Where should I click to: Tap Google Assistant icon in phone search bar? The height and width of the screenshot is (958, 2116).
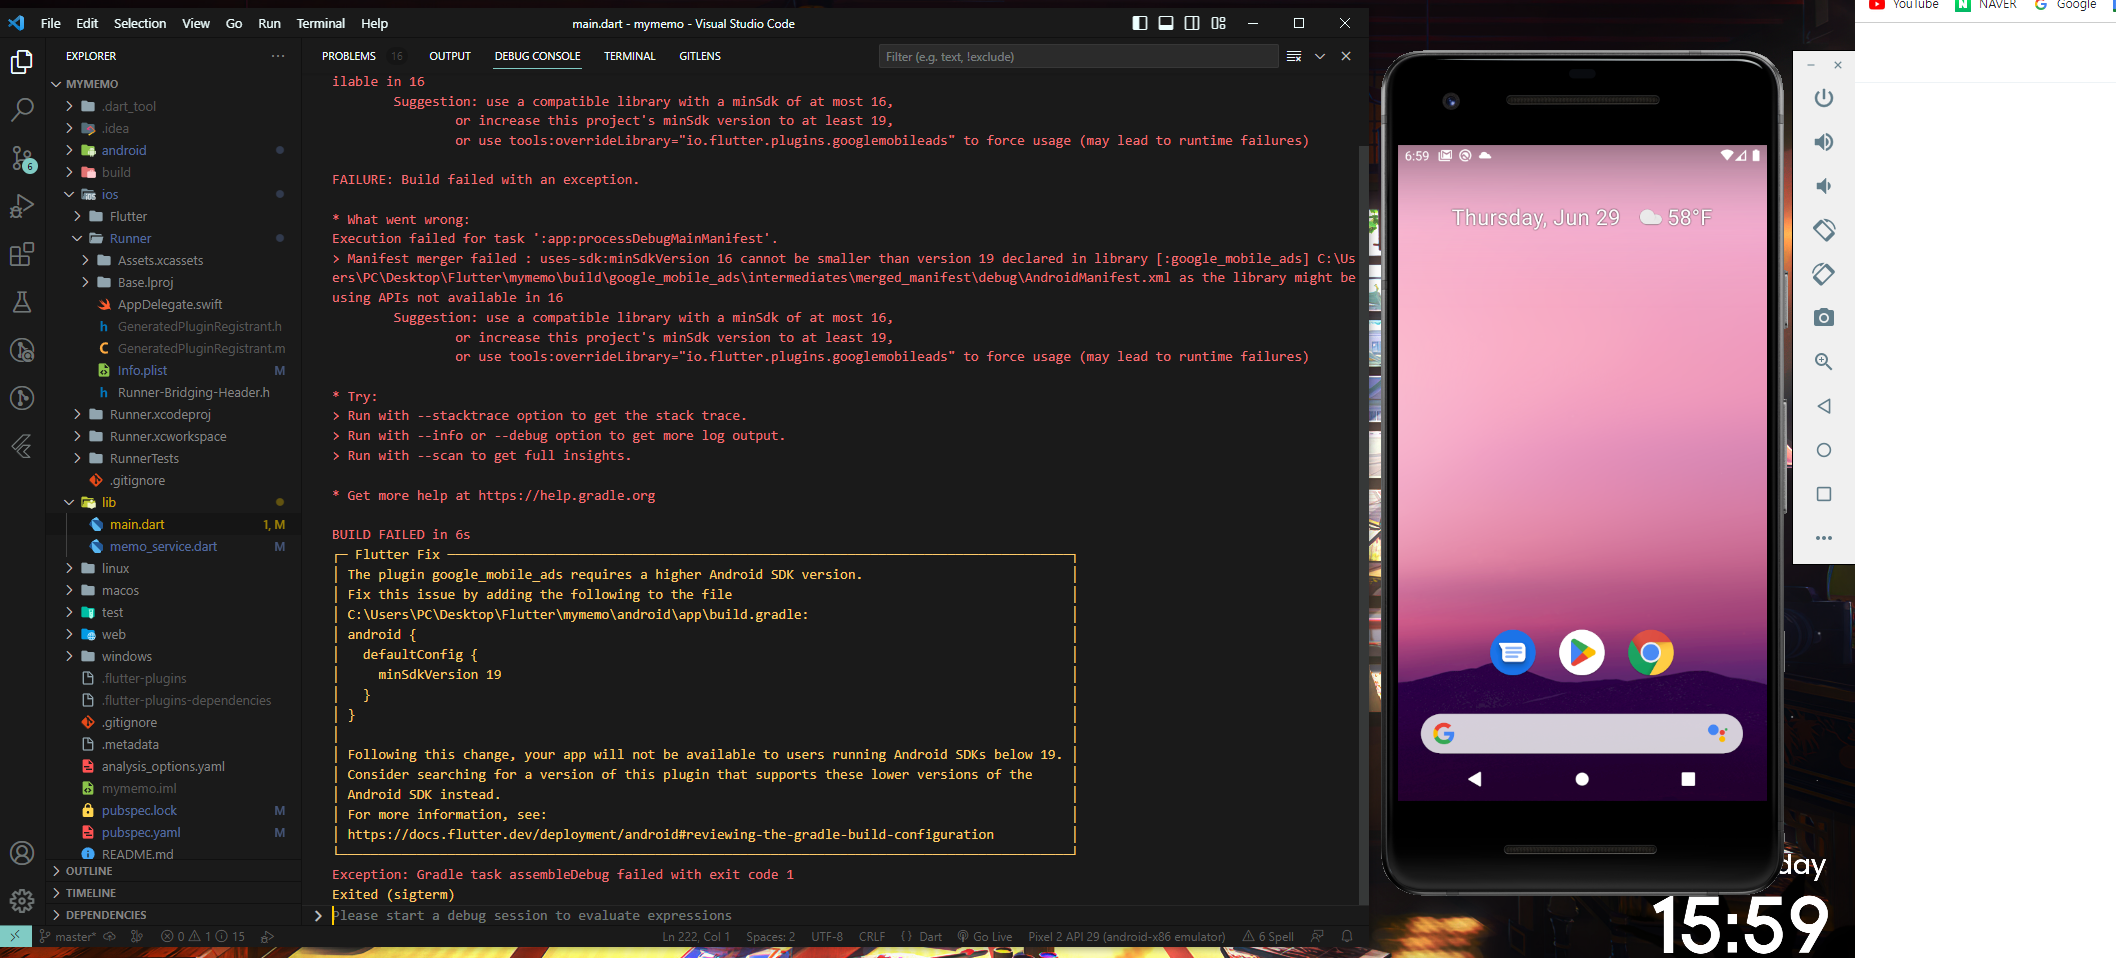pos(1717,733)
